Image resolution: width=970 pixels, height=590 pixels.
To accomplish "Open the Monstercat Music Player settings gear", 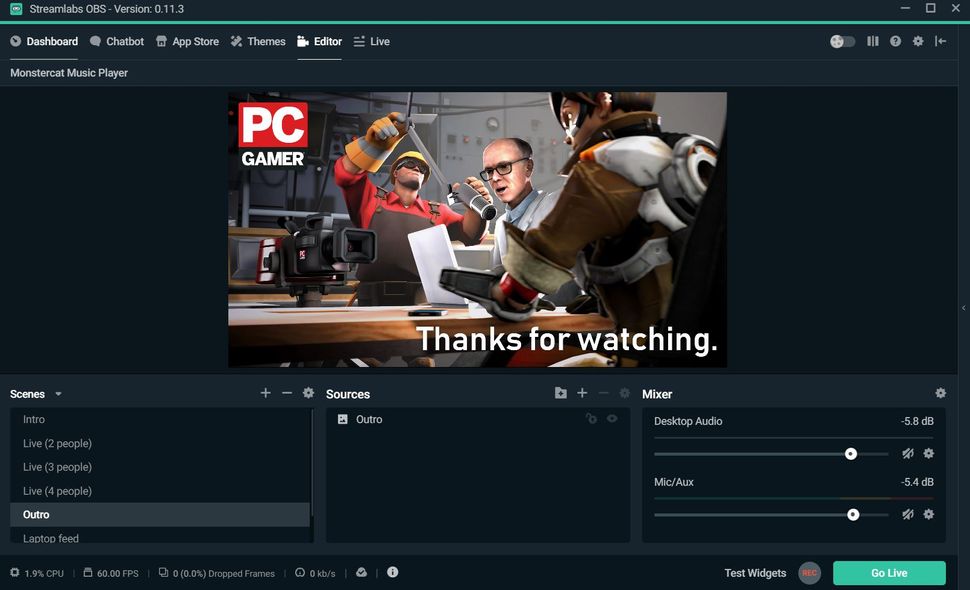I will [x=918, y=41].
